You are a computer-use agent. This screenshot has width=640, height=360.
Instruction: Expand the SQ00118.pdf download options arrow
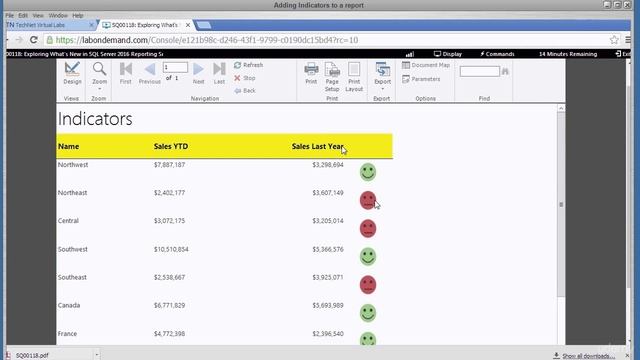tap(97, 355)
